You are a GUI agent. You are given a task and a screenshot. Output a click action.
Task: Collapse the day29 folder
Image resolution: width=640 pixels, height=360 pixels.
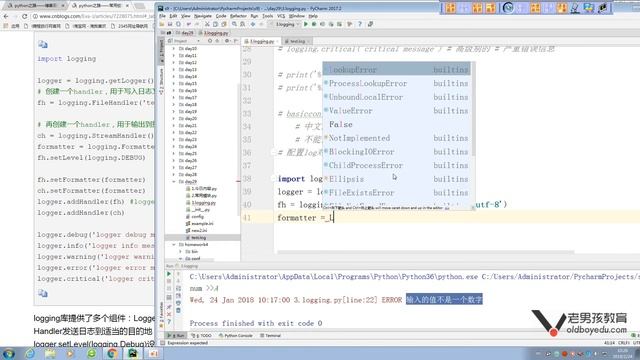point(174,181)
